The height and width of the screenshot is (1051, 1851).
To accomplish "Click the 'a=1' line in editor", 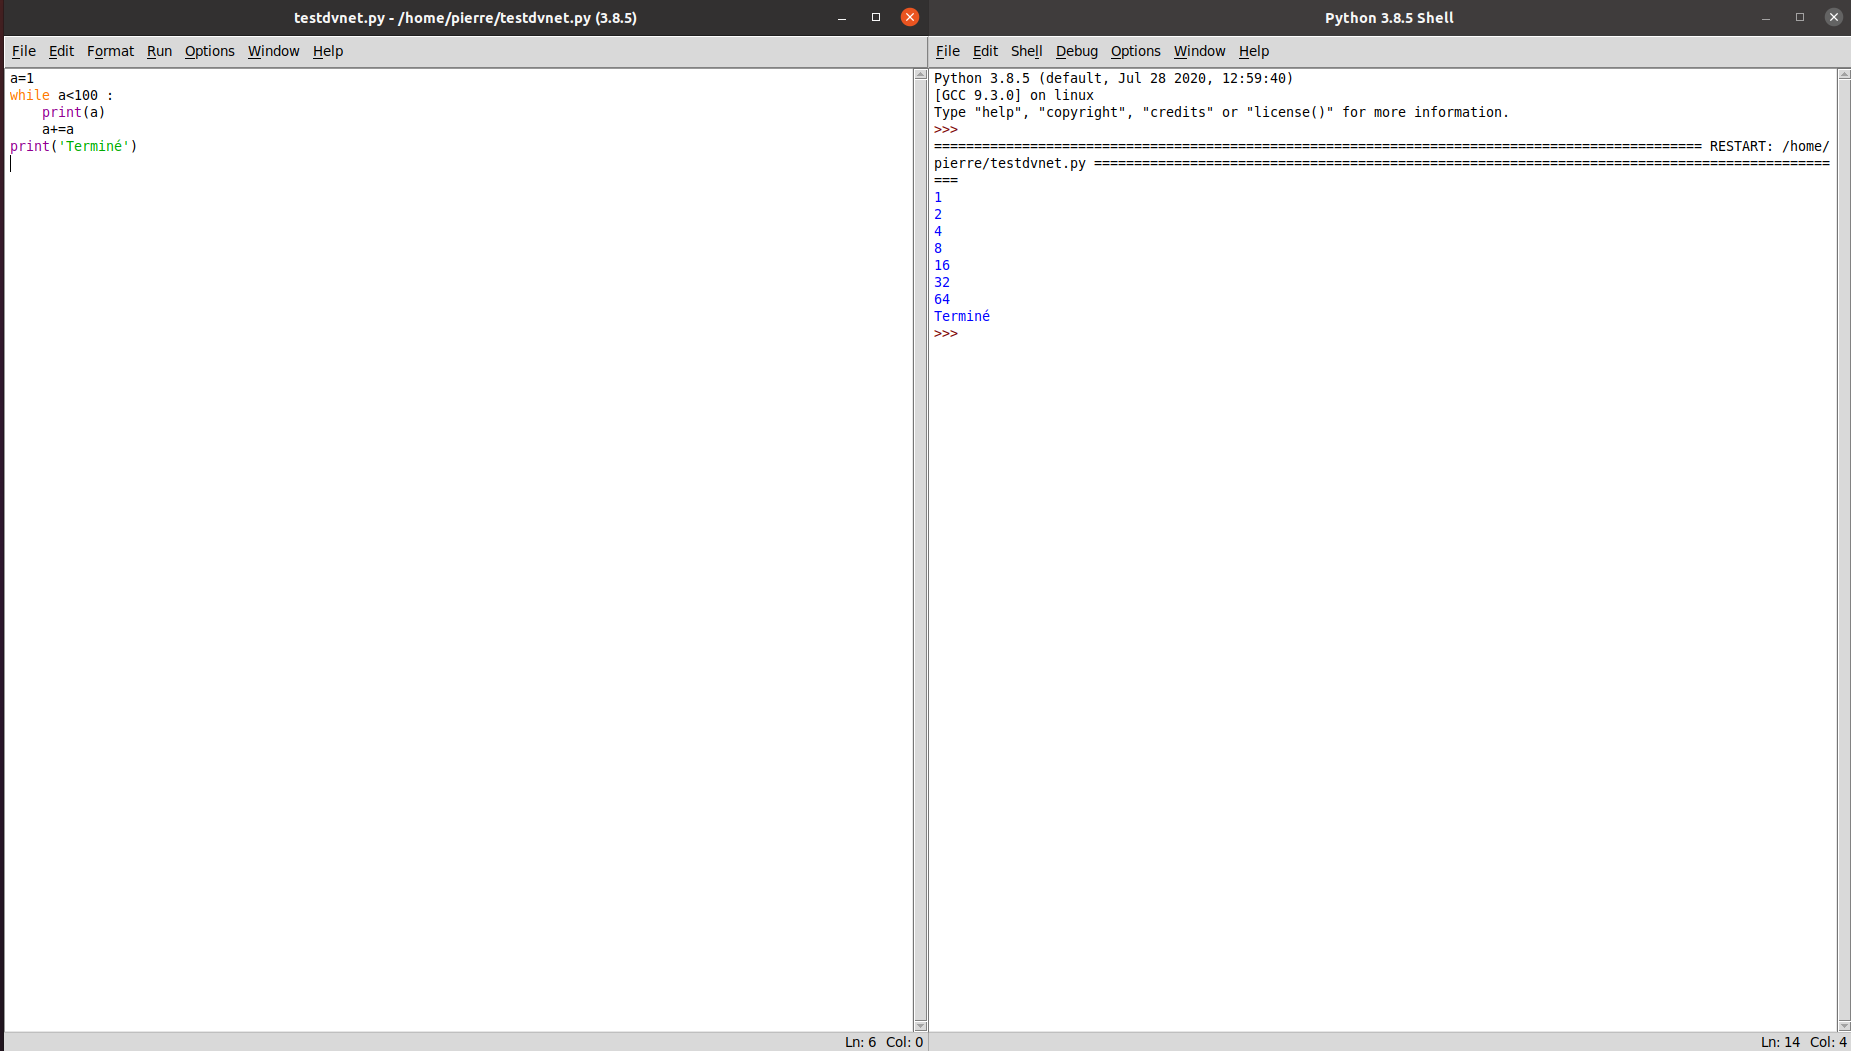I will pos(22,78).
